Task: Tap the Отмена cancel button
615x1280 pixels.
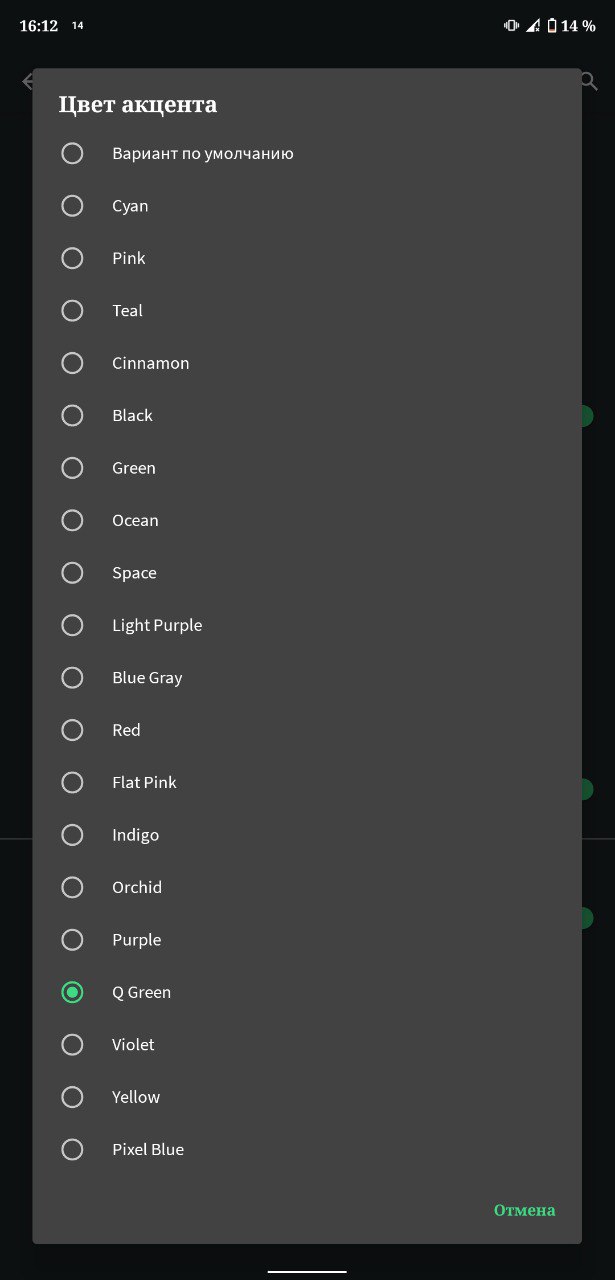Action: click(524, 1210)
